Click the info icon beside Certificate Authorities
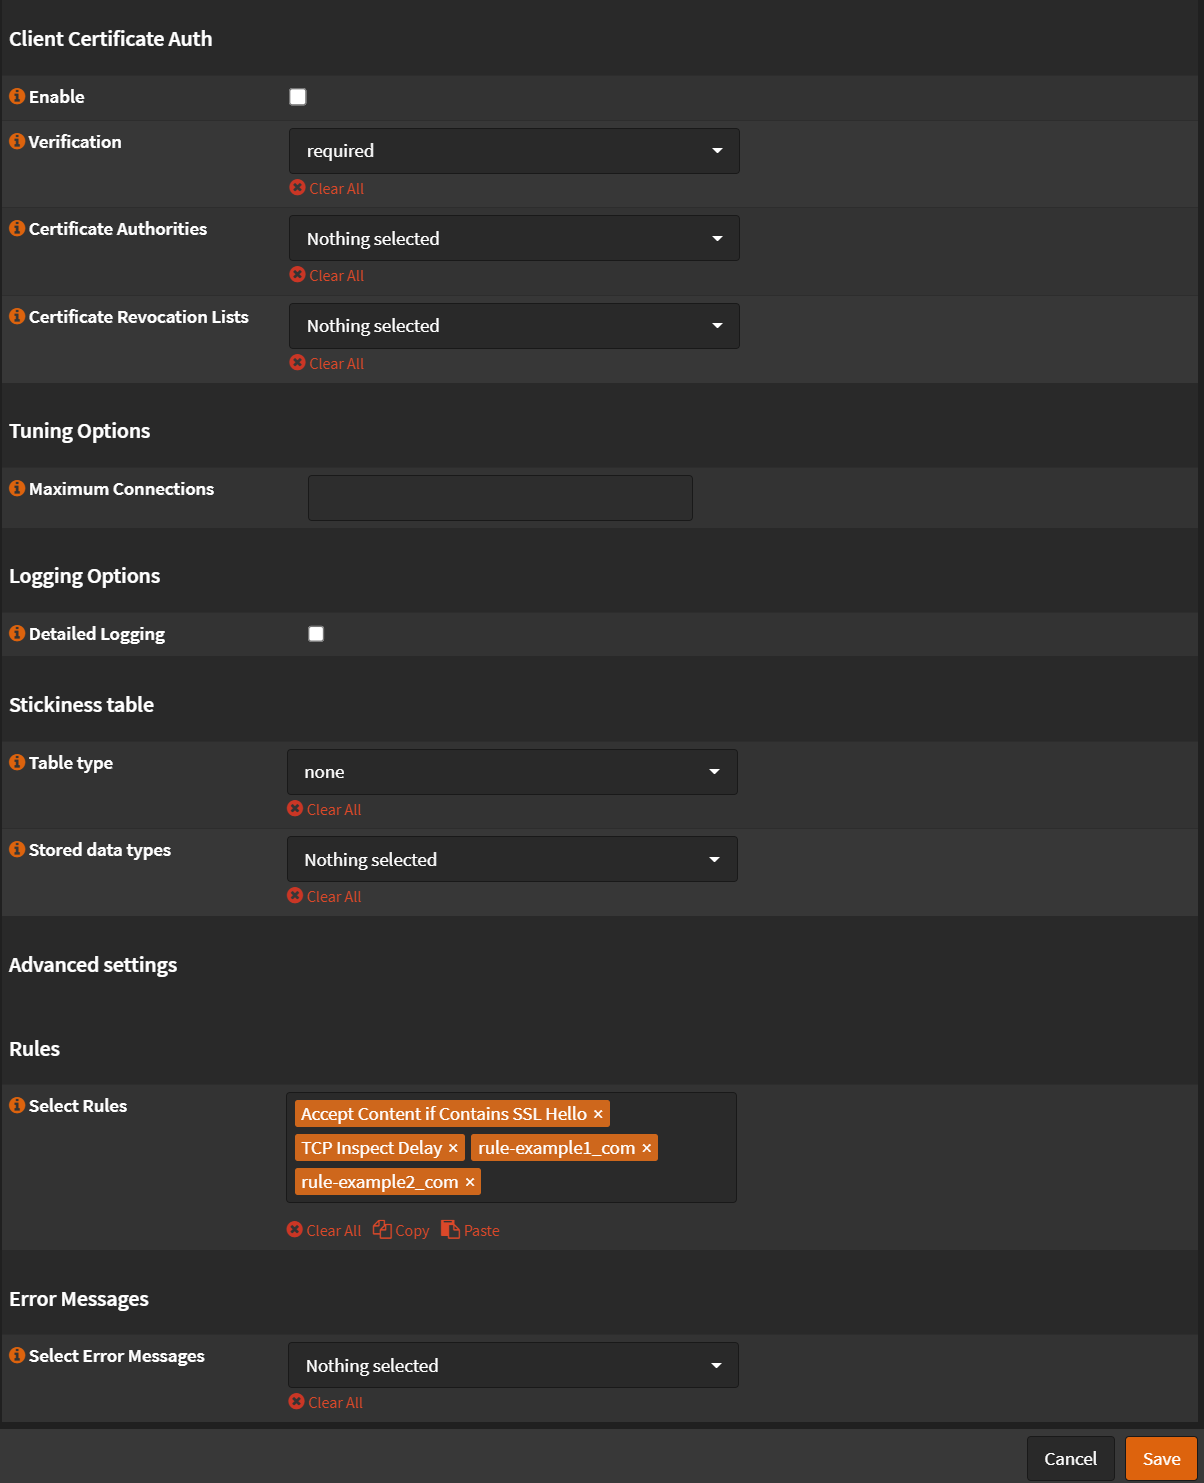 click(x=16, y=228)
